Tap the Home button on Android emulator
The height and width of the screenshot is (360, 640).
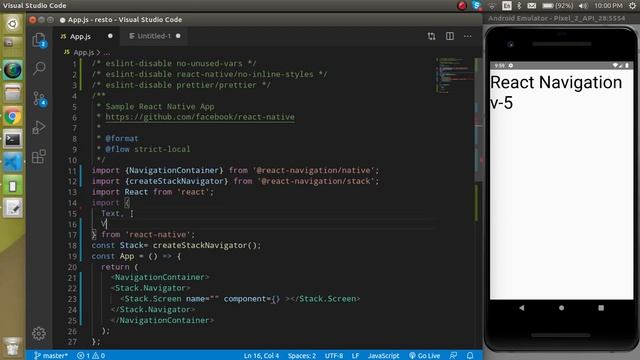(x=561, y=308)
